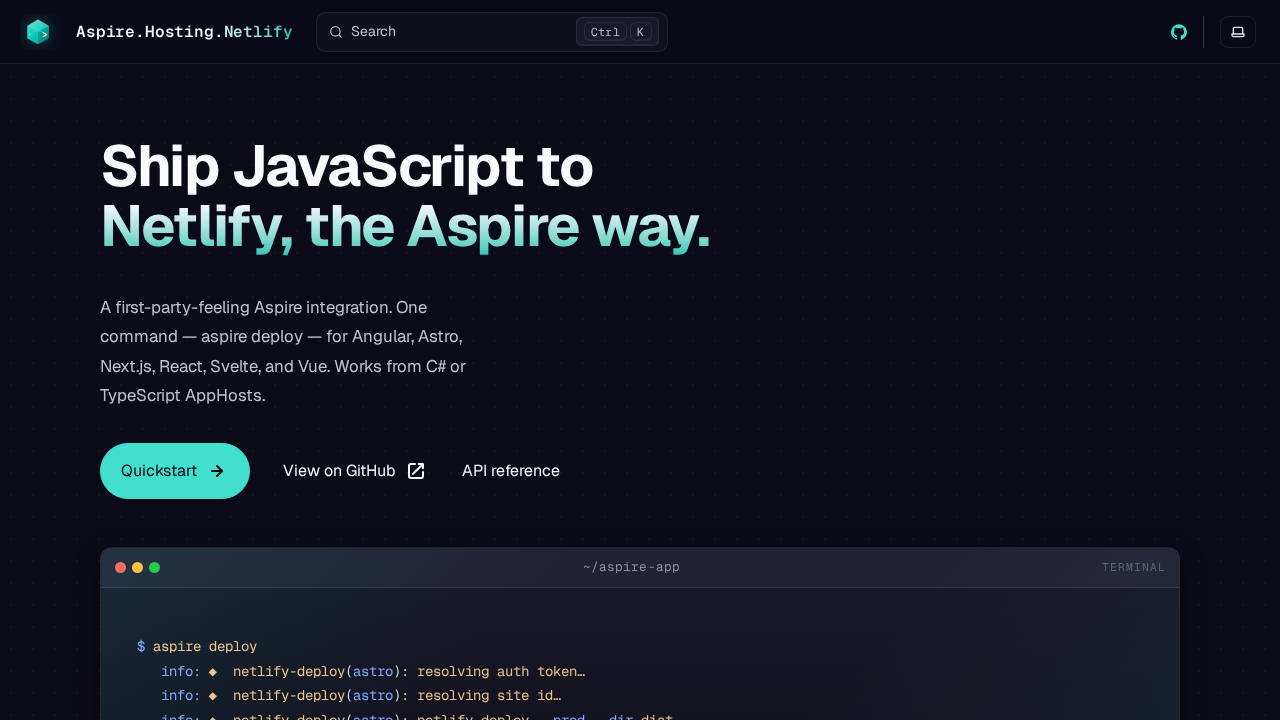
Task: Open the GitHub repository icon in header
Action: [1179, 32]
